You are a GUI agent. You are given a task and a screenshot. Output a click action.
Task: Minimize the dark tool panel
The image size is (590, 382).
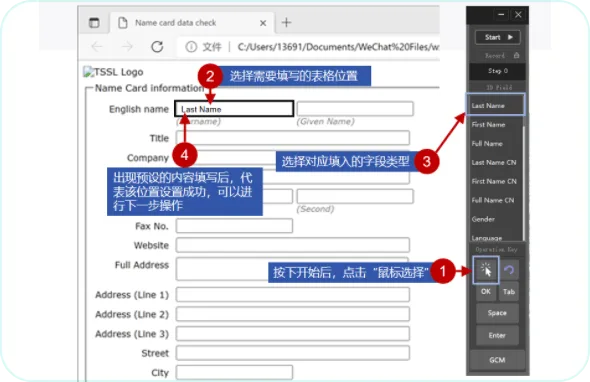[x=501, y=15]
